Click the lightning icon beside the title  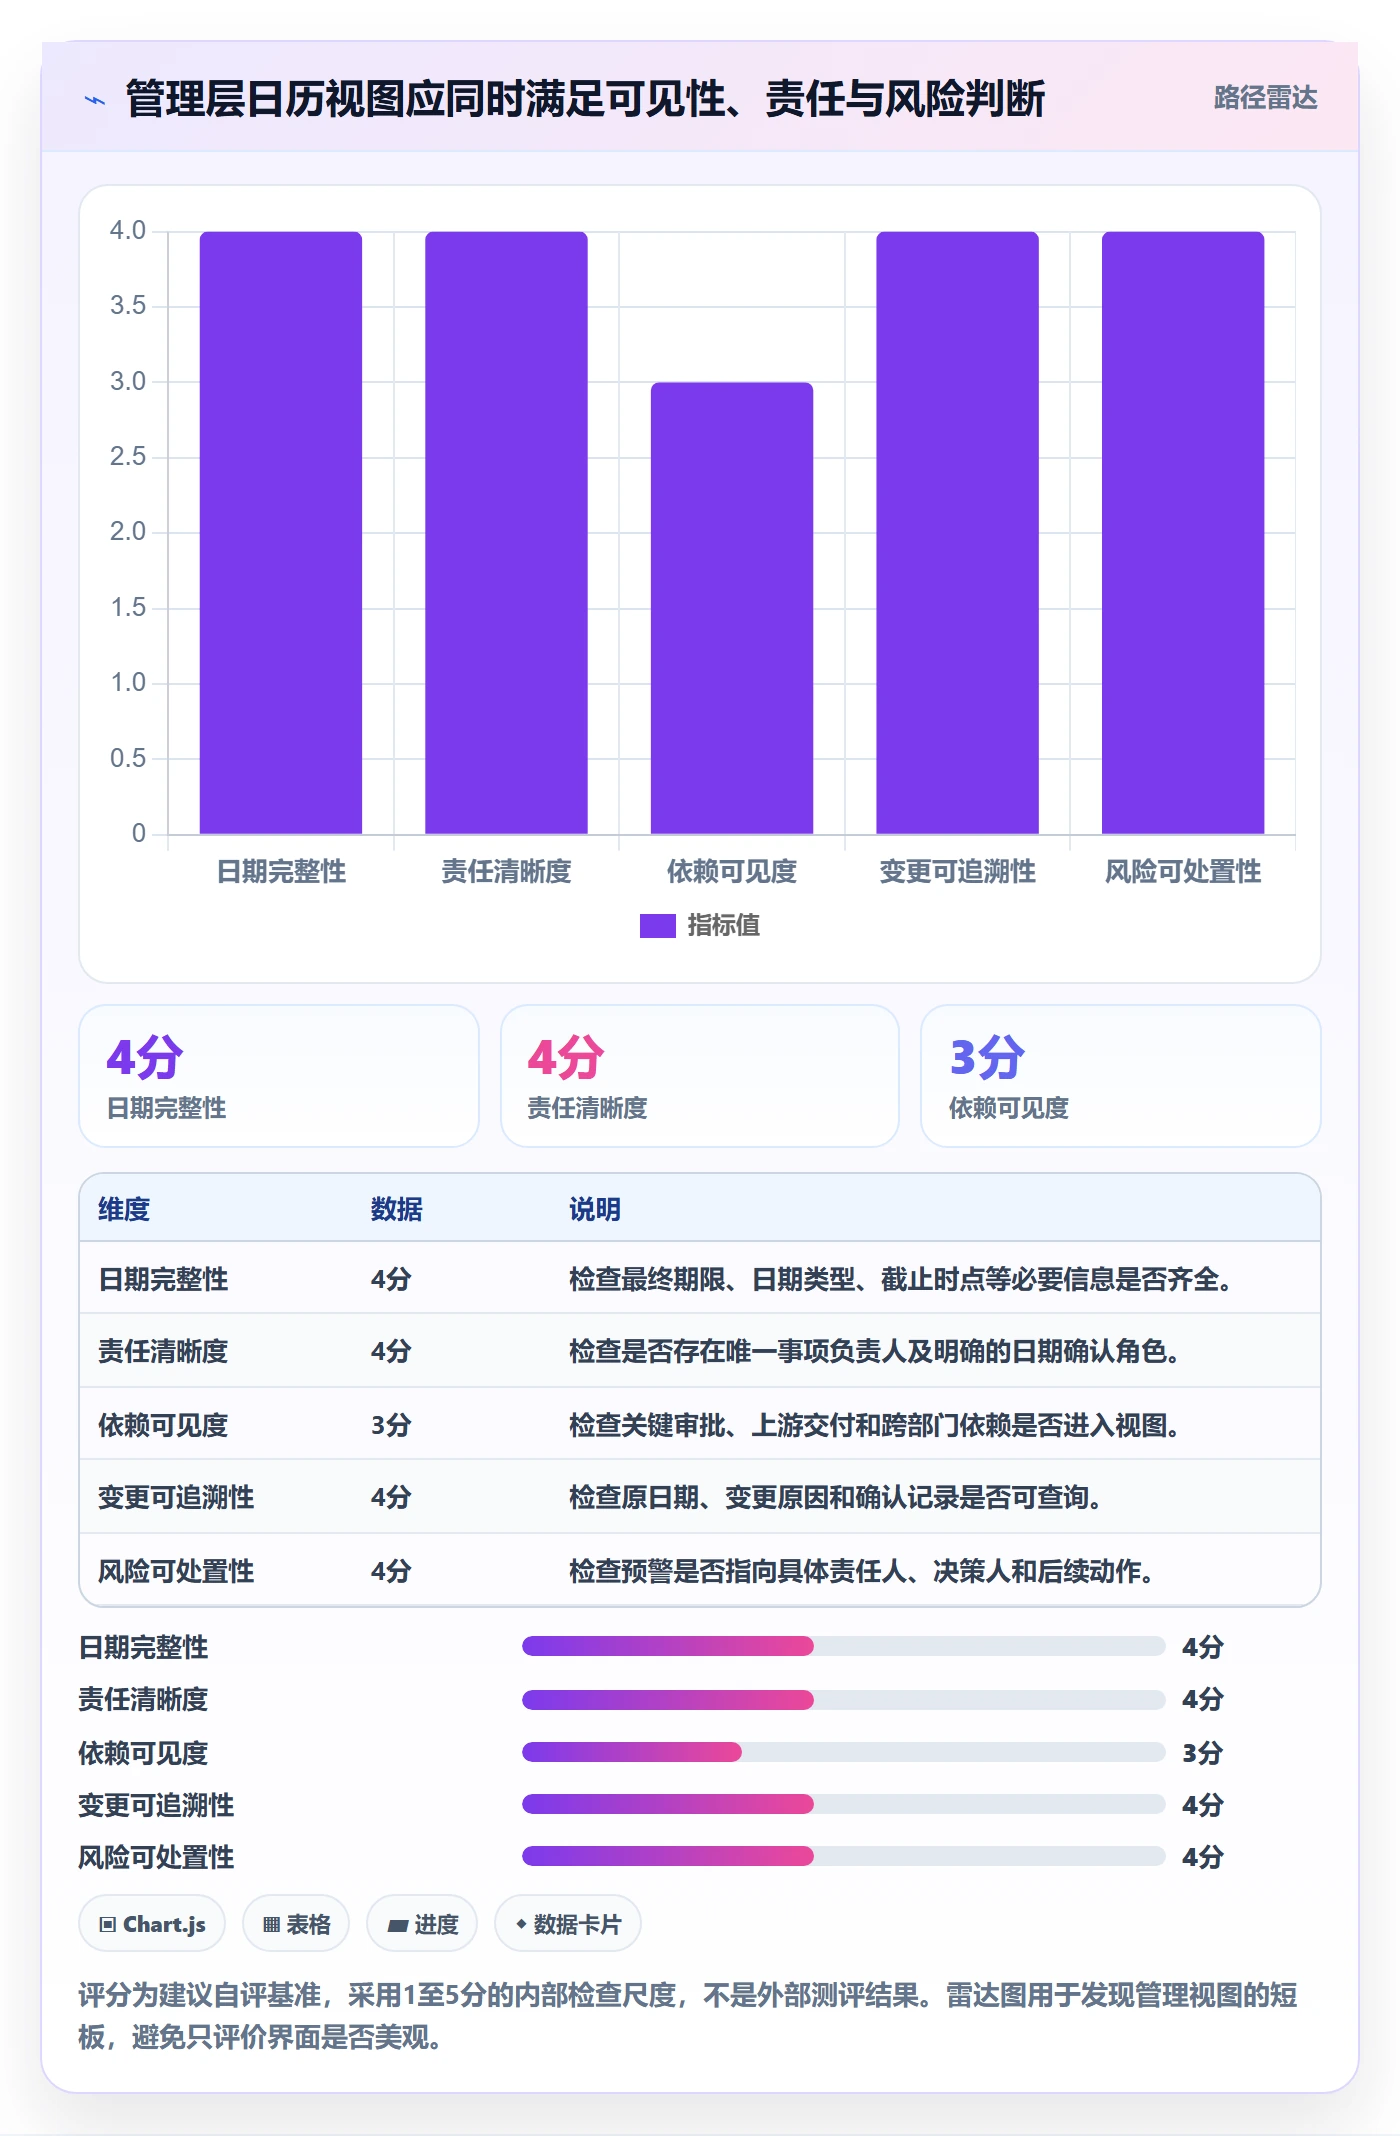(95, 99)
